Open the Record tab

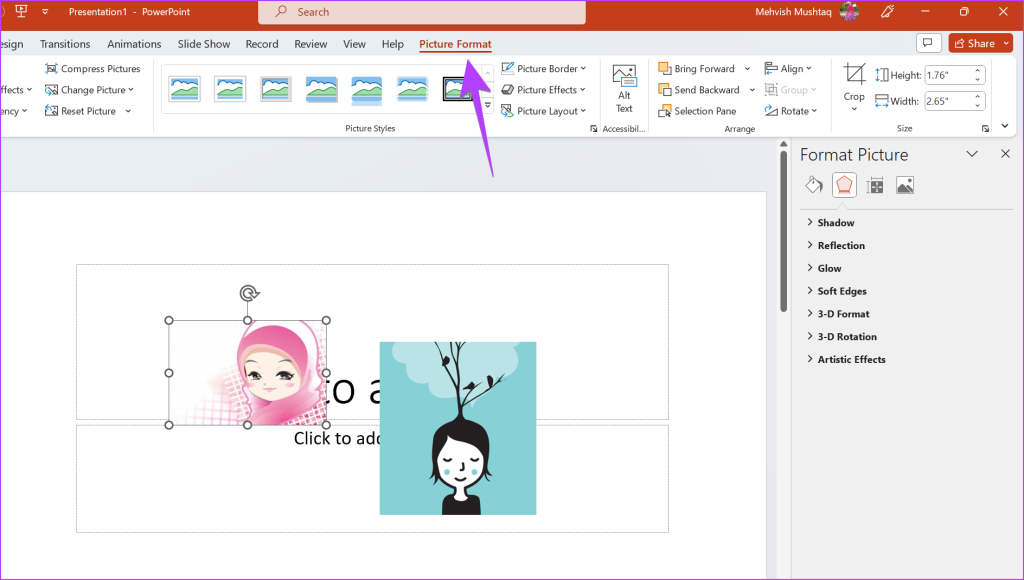pyautogui.click(x=262, y=44)
